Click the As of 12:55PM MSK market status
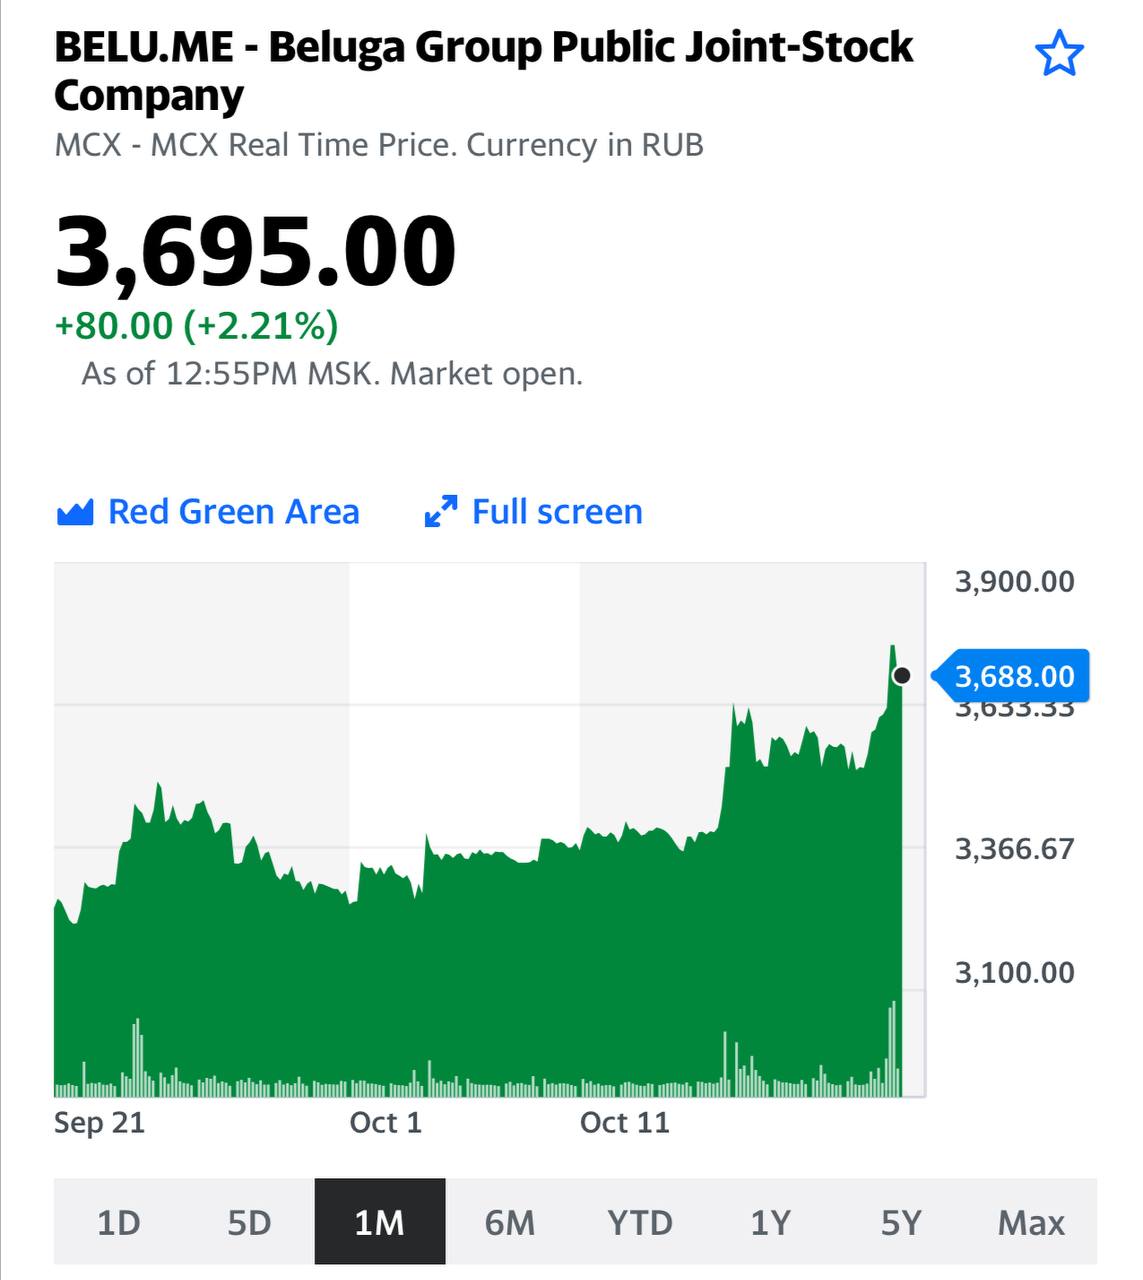 tap(332, 374)
